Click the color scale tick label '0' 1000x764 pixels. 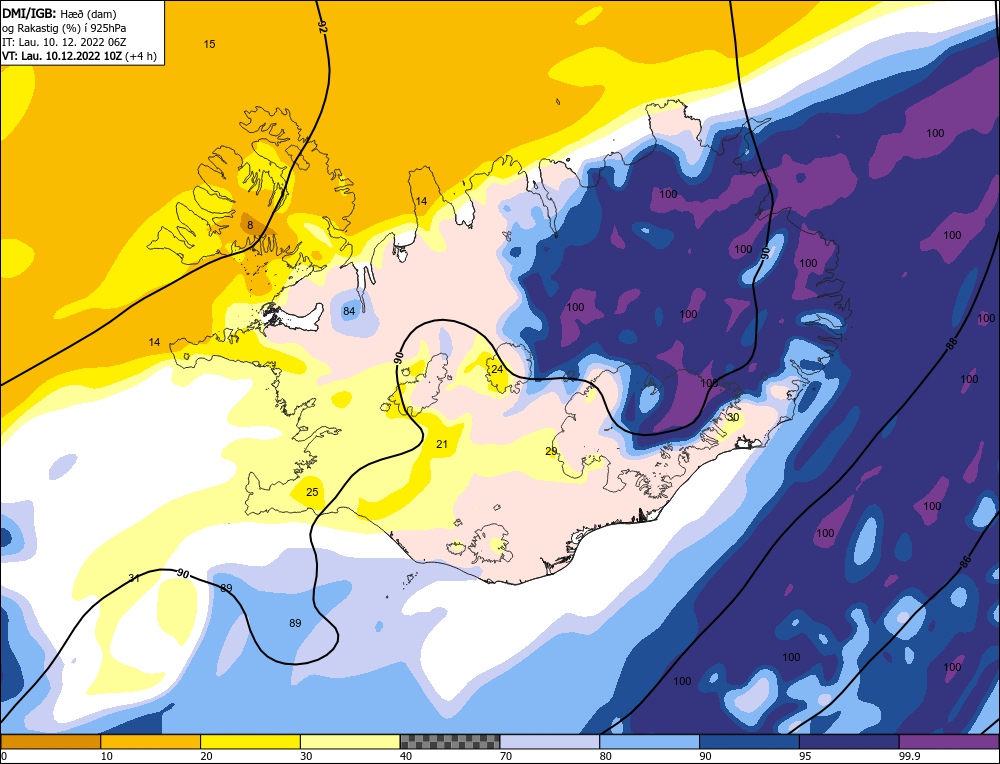[x=4, y=756]
